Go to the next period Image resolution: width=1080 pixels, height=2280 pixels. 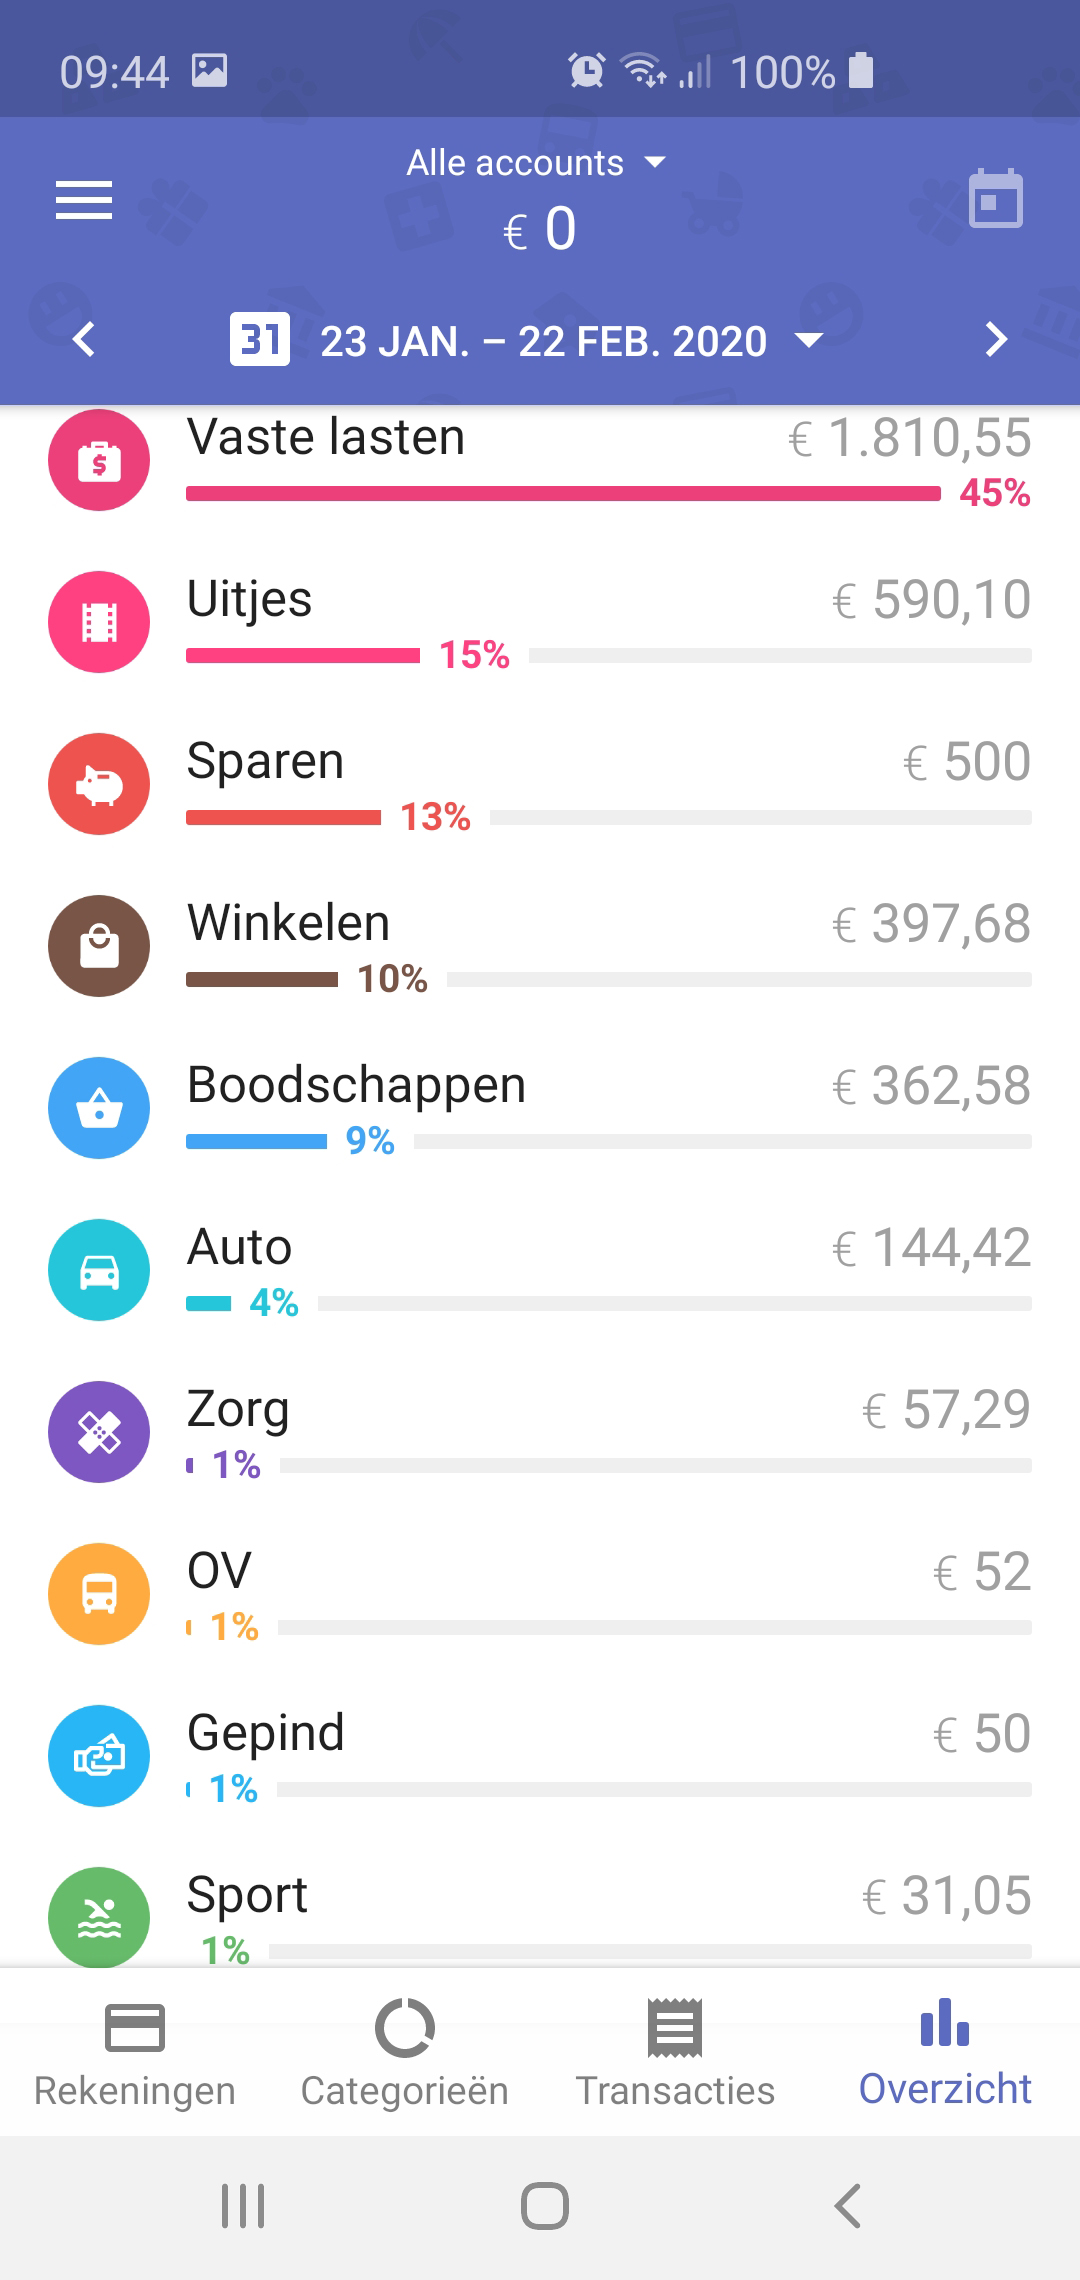[995, 340]
